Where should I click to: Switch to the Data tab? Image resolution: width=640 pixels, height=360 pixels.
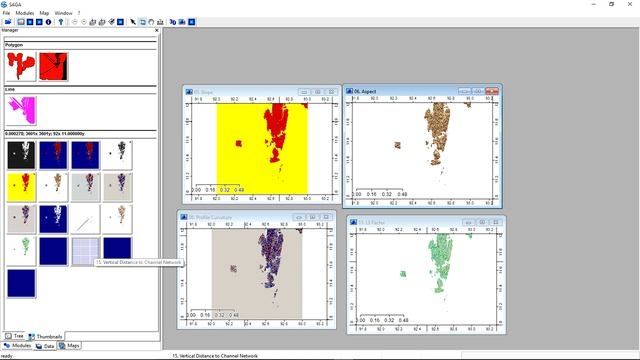click(45, 346)
